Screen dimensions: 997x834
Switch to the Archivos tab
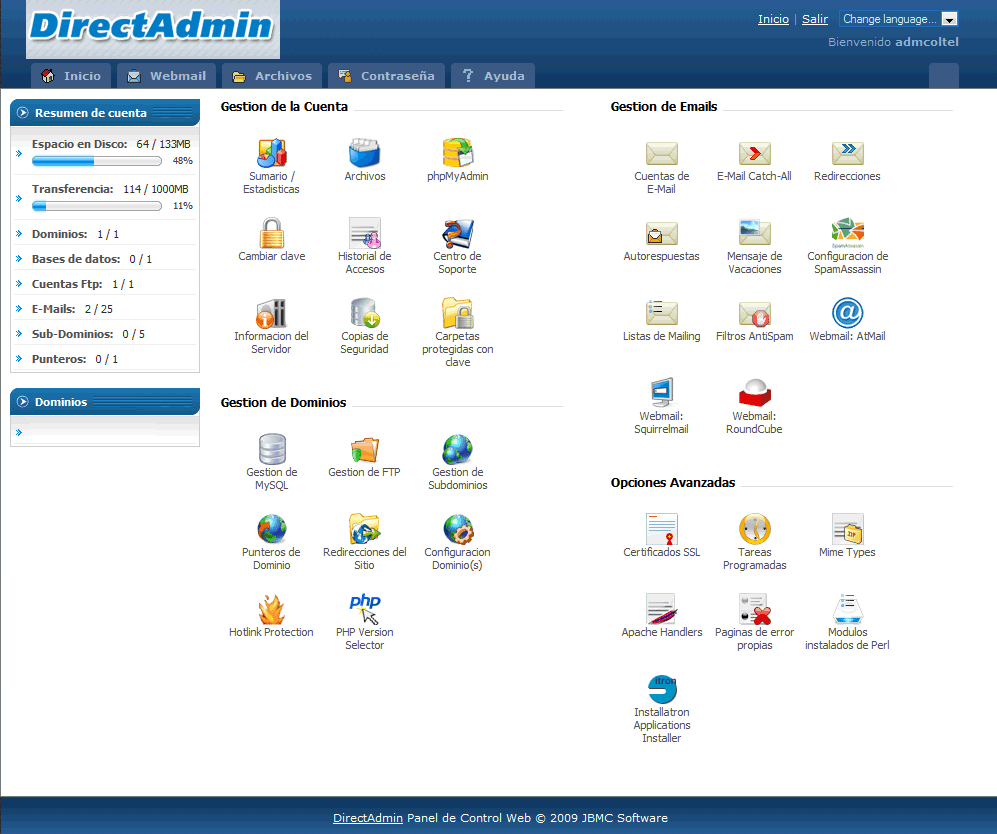tap(272, 76)
